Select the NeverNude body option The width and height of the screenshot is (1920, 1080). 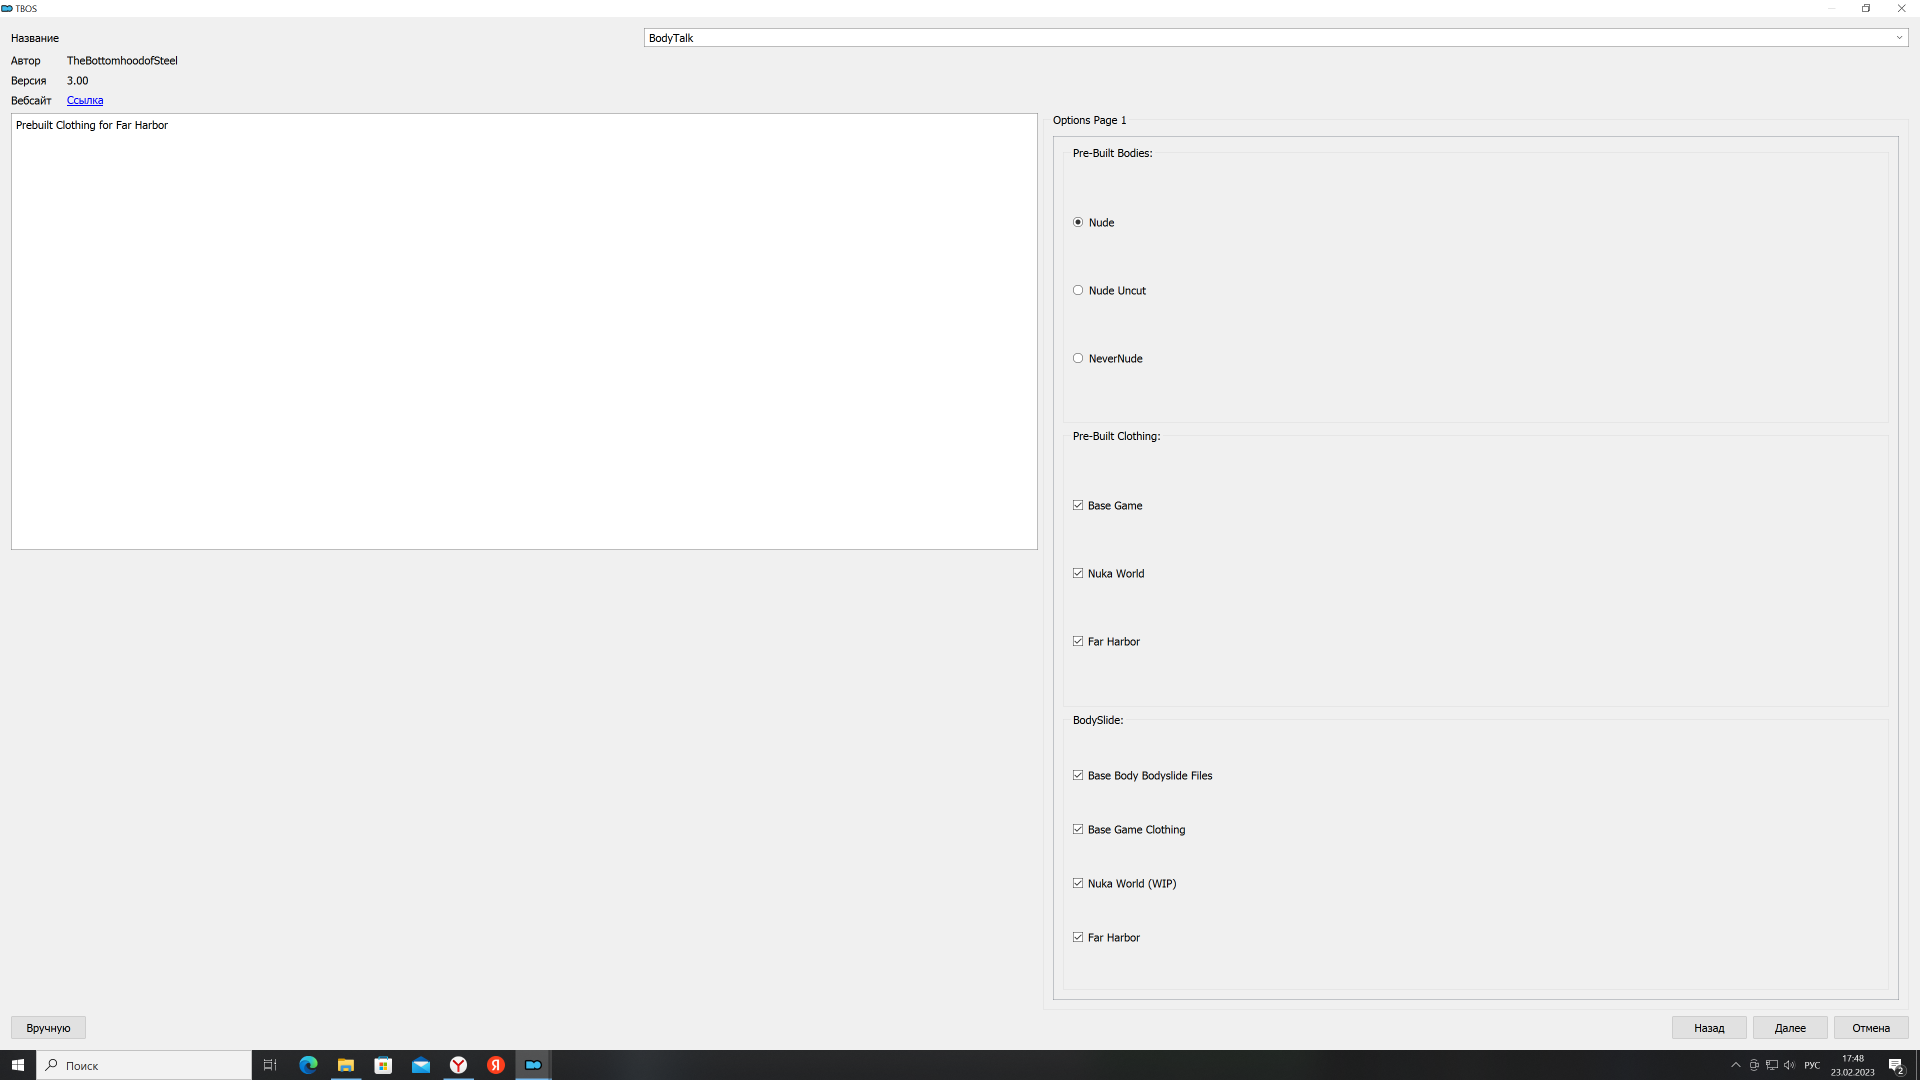click(1078, 359)
